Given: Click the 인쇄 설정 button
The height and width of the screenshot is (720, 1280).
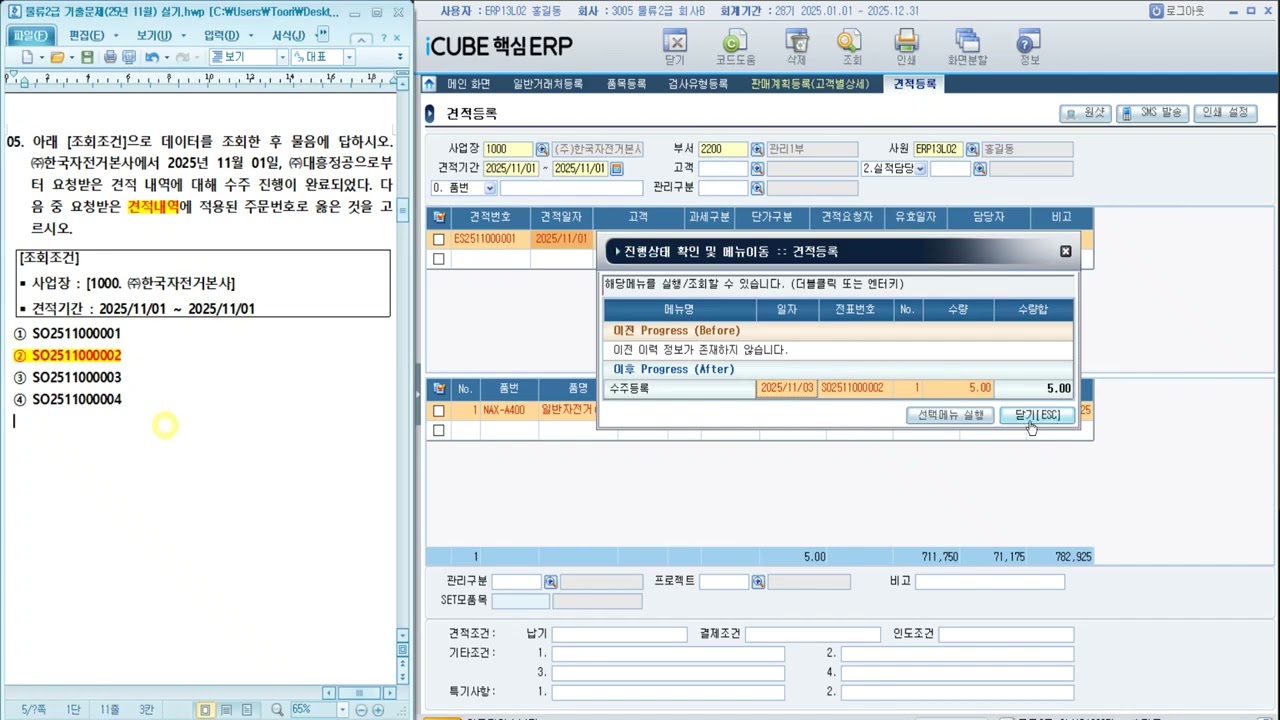Looking at the screenshot, I should coord(1225,113).
